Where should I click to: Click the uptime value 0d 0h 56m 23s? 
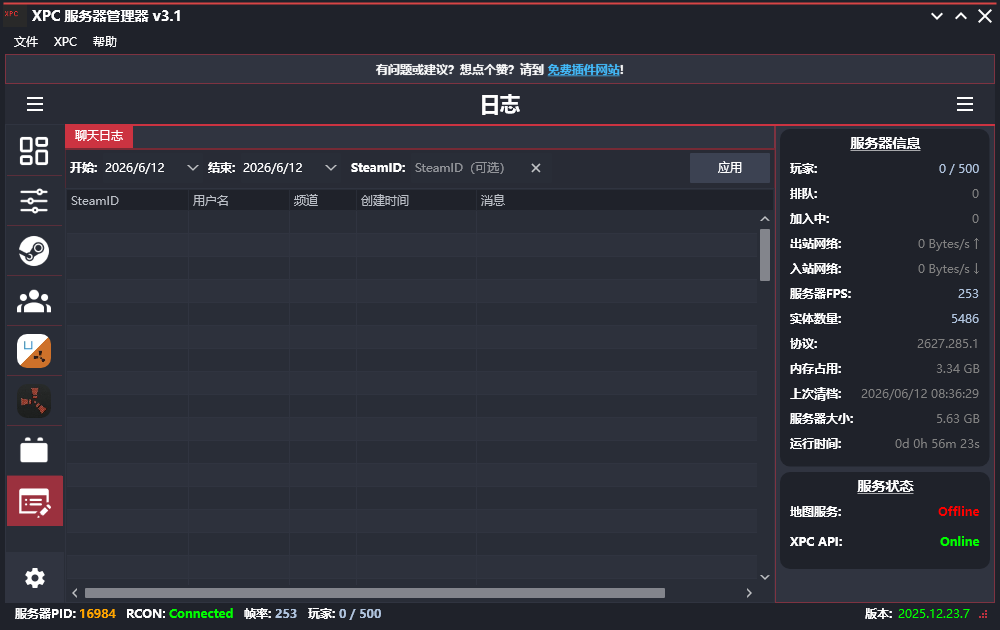click(937, 444)
